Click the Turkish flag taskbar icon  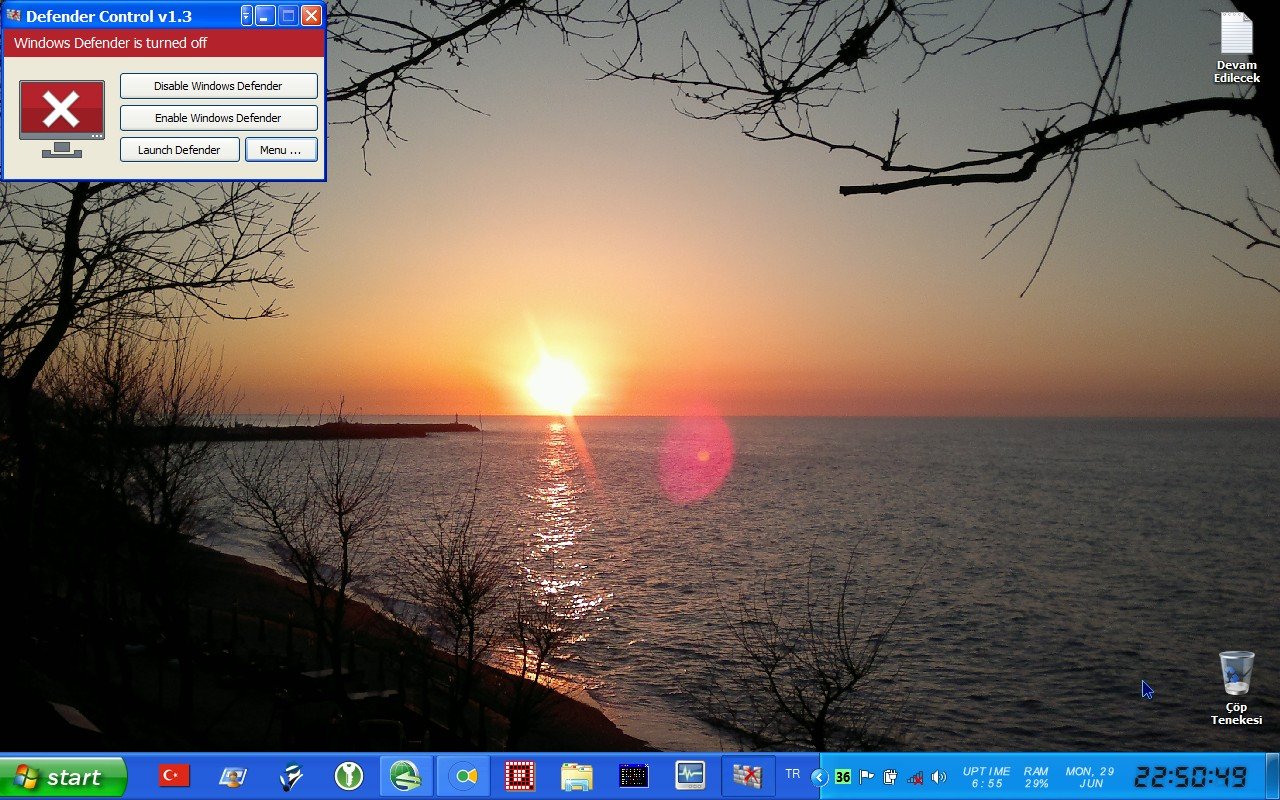174,775
